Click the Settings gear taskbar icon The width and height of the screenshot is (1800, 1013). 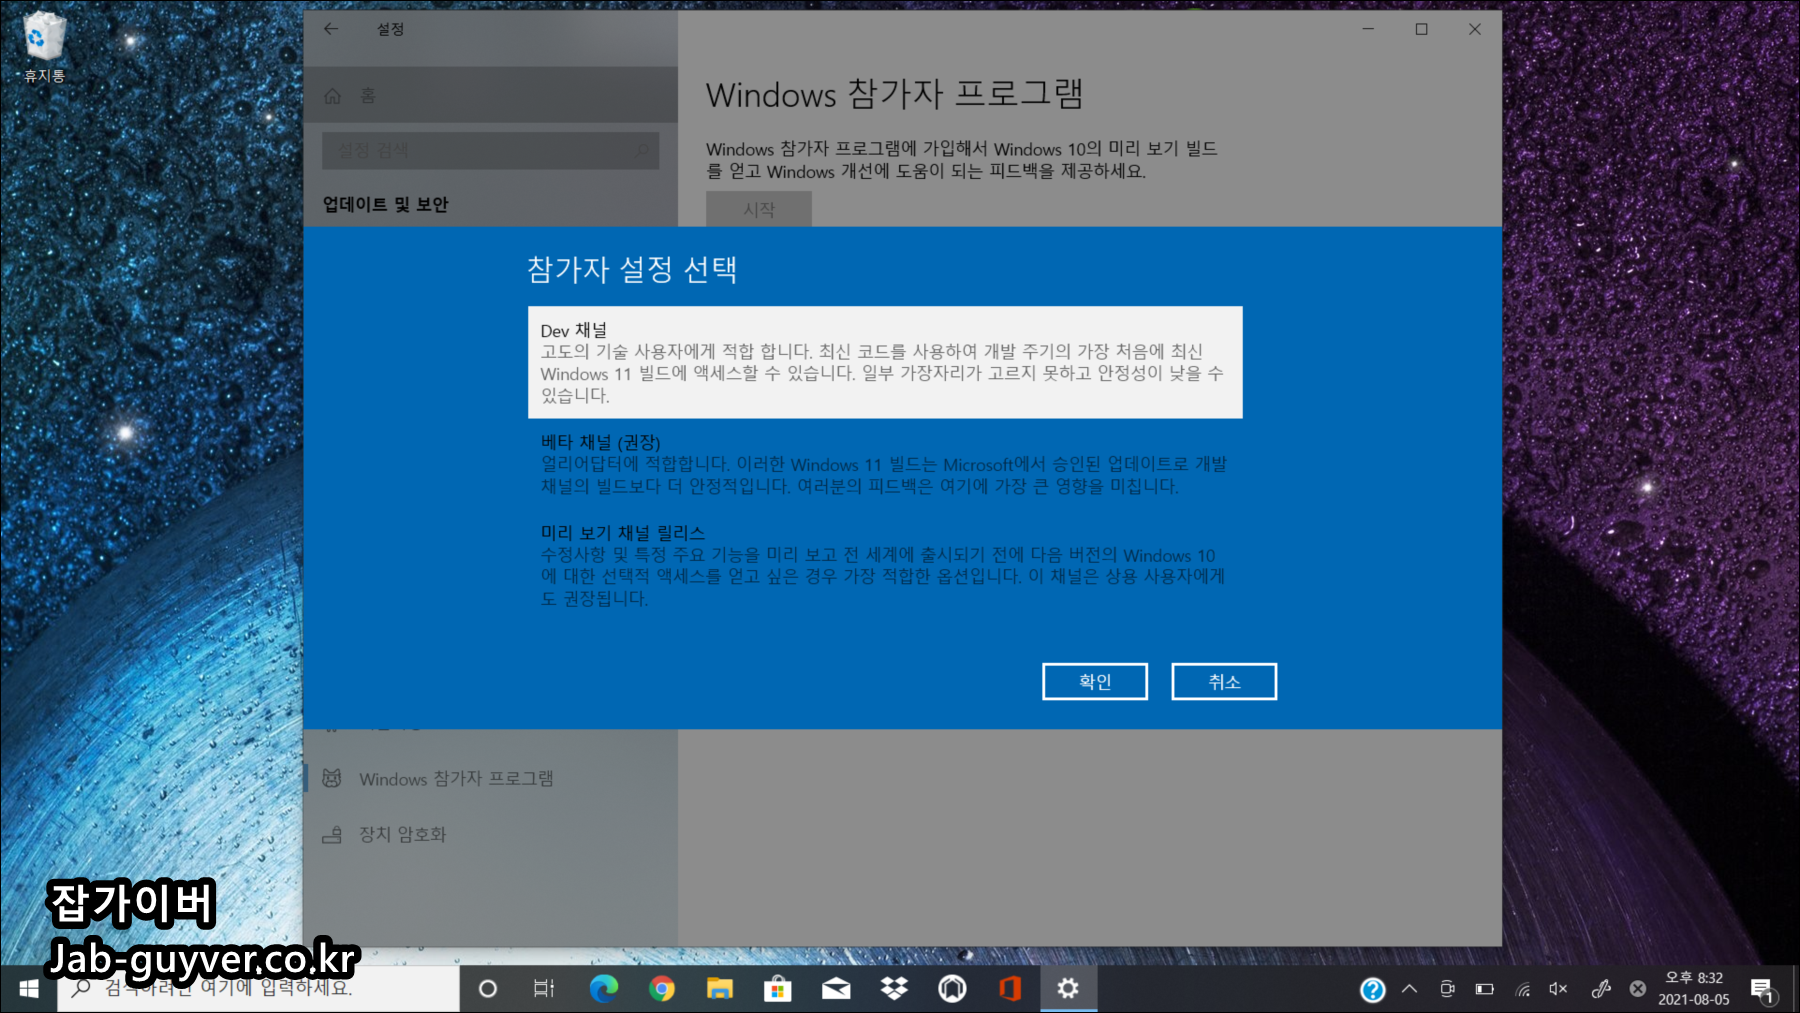(1068, 989)
